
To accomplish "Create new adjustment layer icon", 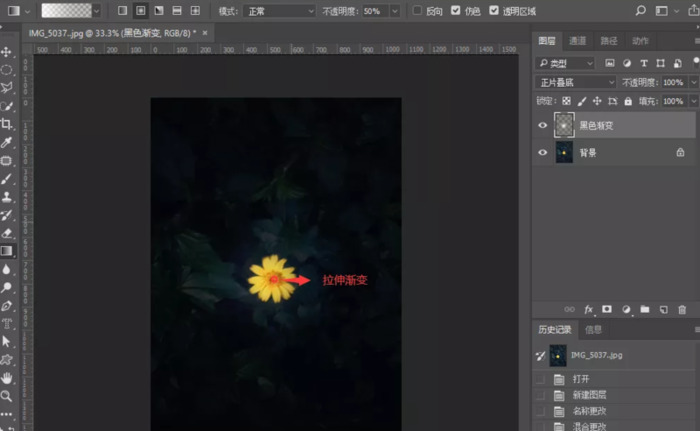I will tap(626, 309).
